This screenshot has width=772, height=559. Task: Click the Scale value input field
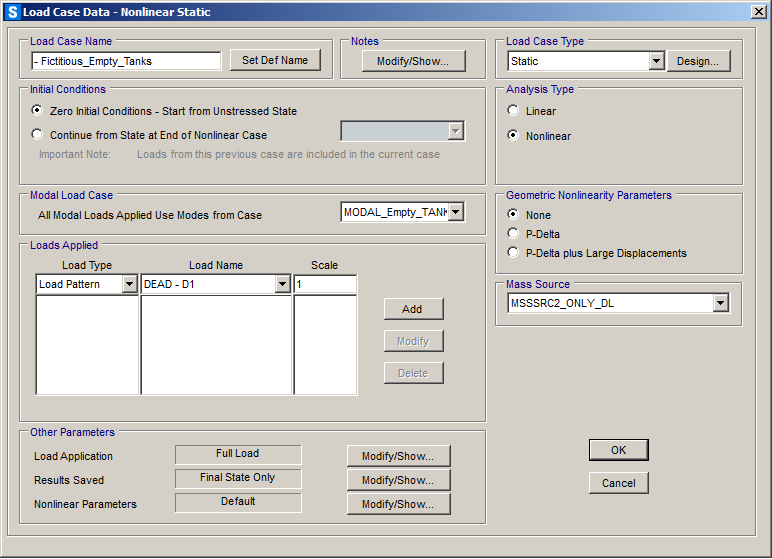click(325, 285)
